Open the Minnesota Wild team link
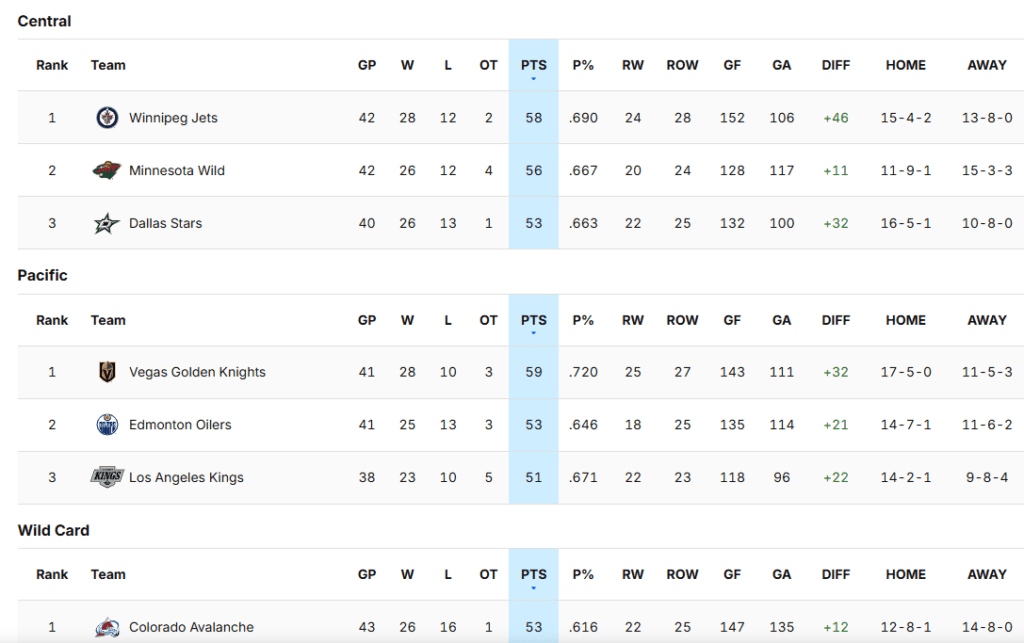Viewport: 1024px width, 643px height. pos(177,171)
